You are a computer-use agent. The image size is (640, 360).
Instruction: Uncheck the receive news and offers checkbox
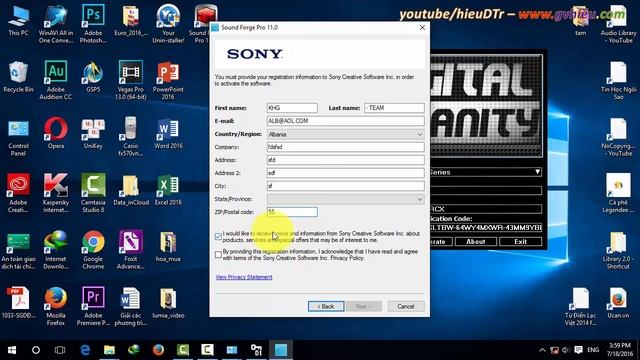(x=218, y=236)
